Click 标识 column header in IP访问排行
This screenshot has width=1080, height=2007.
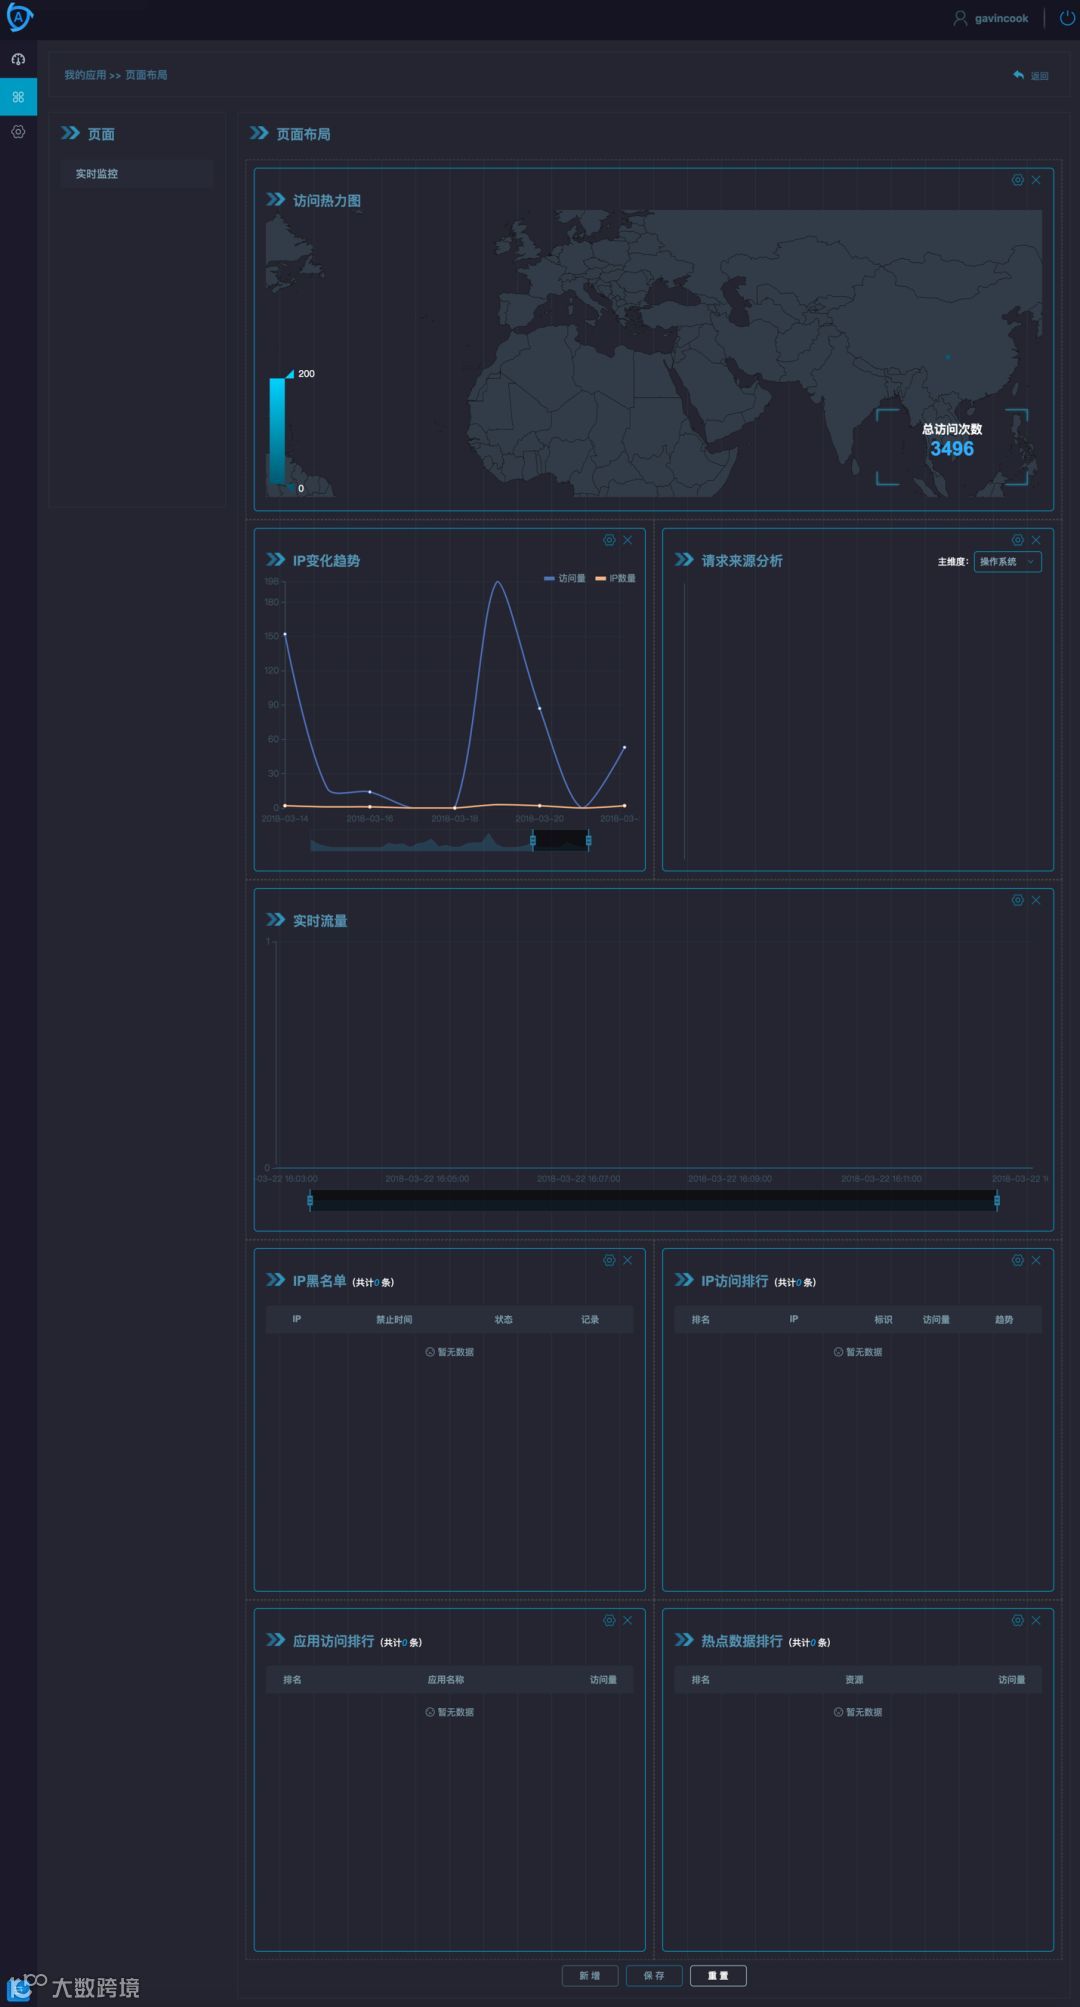point(883,1320)
